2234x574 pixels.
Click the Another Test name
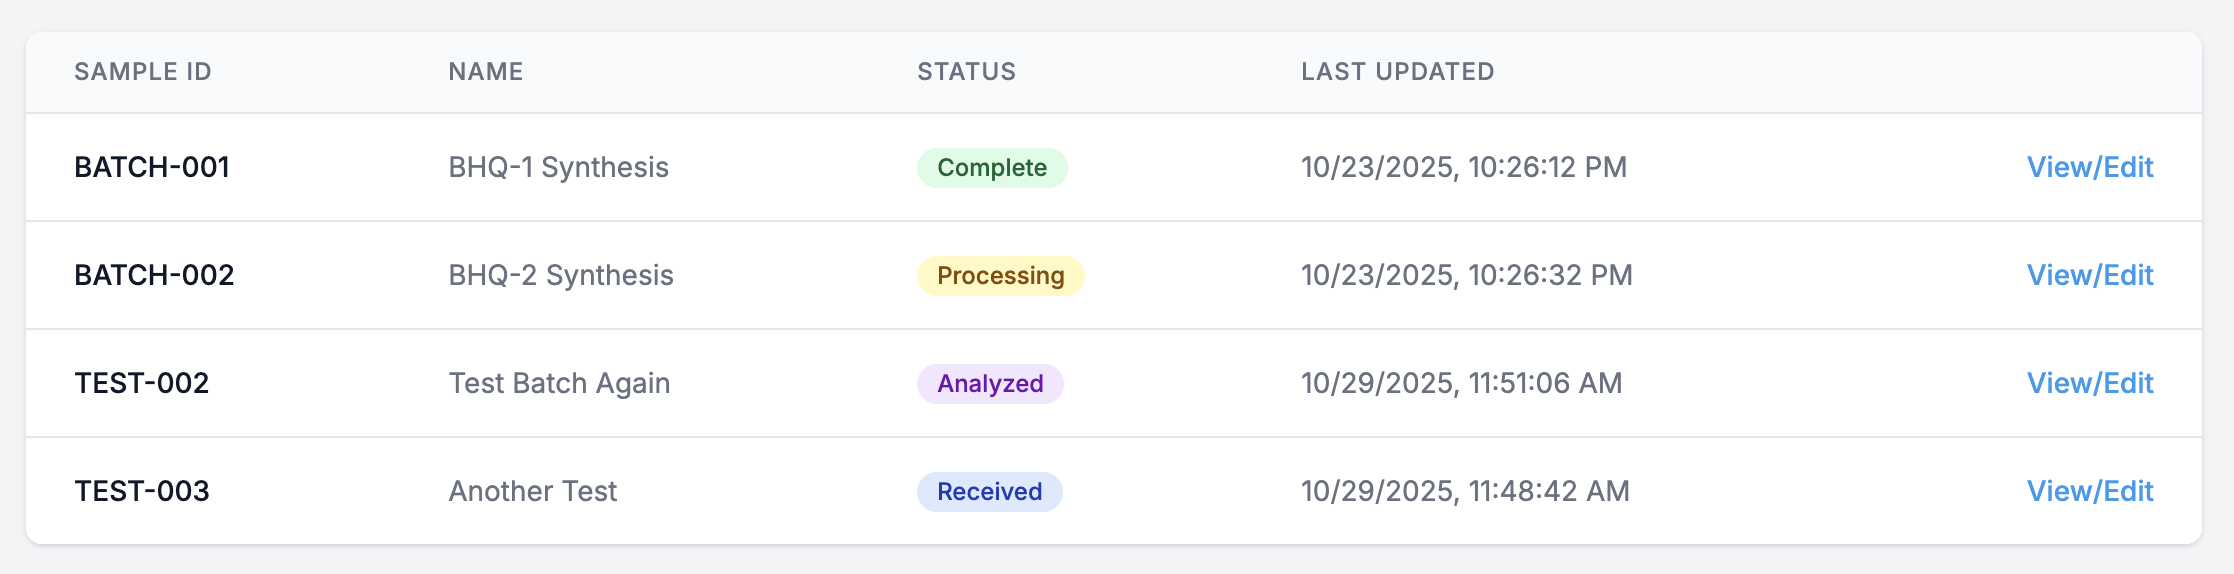[532, 491]
